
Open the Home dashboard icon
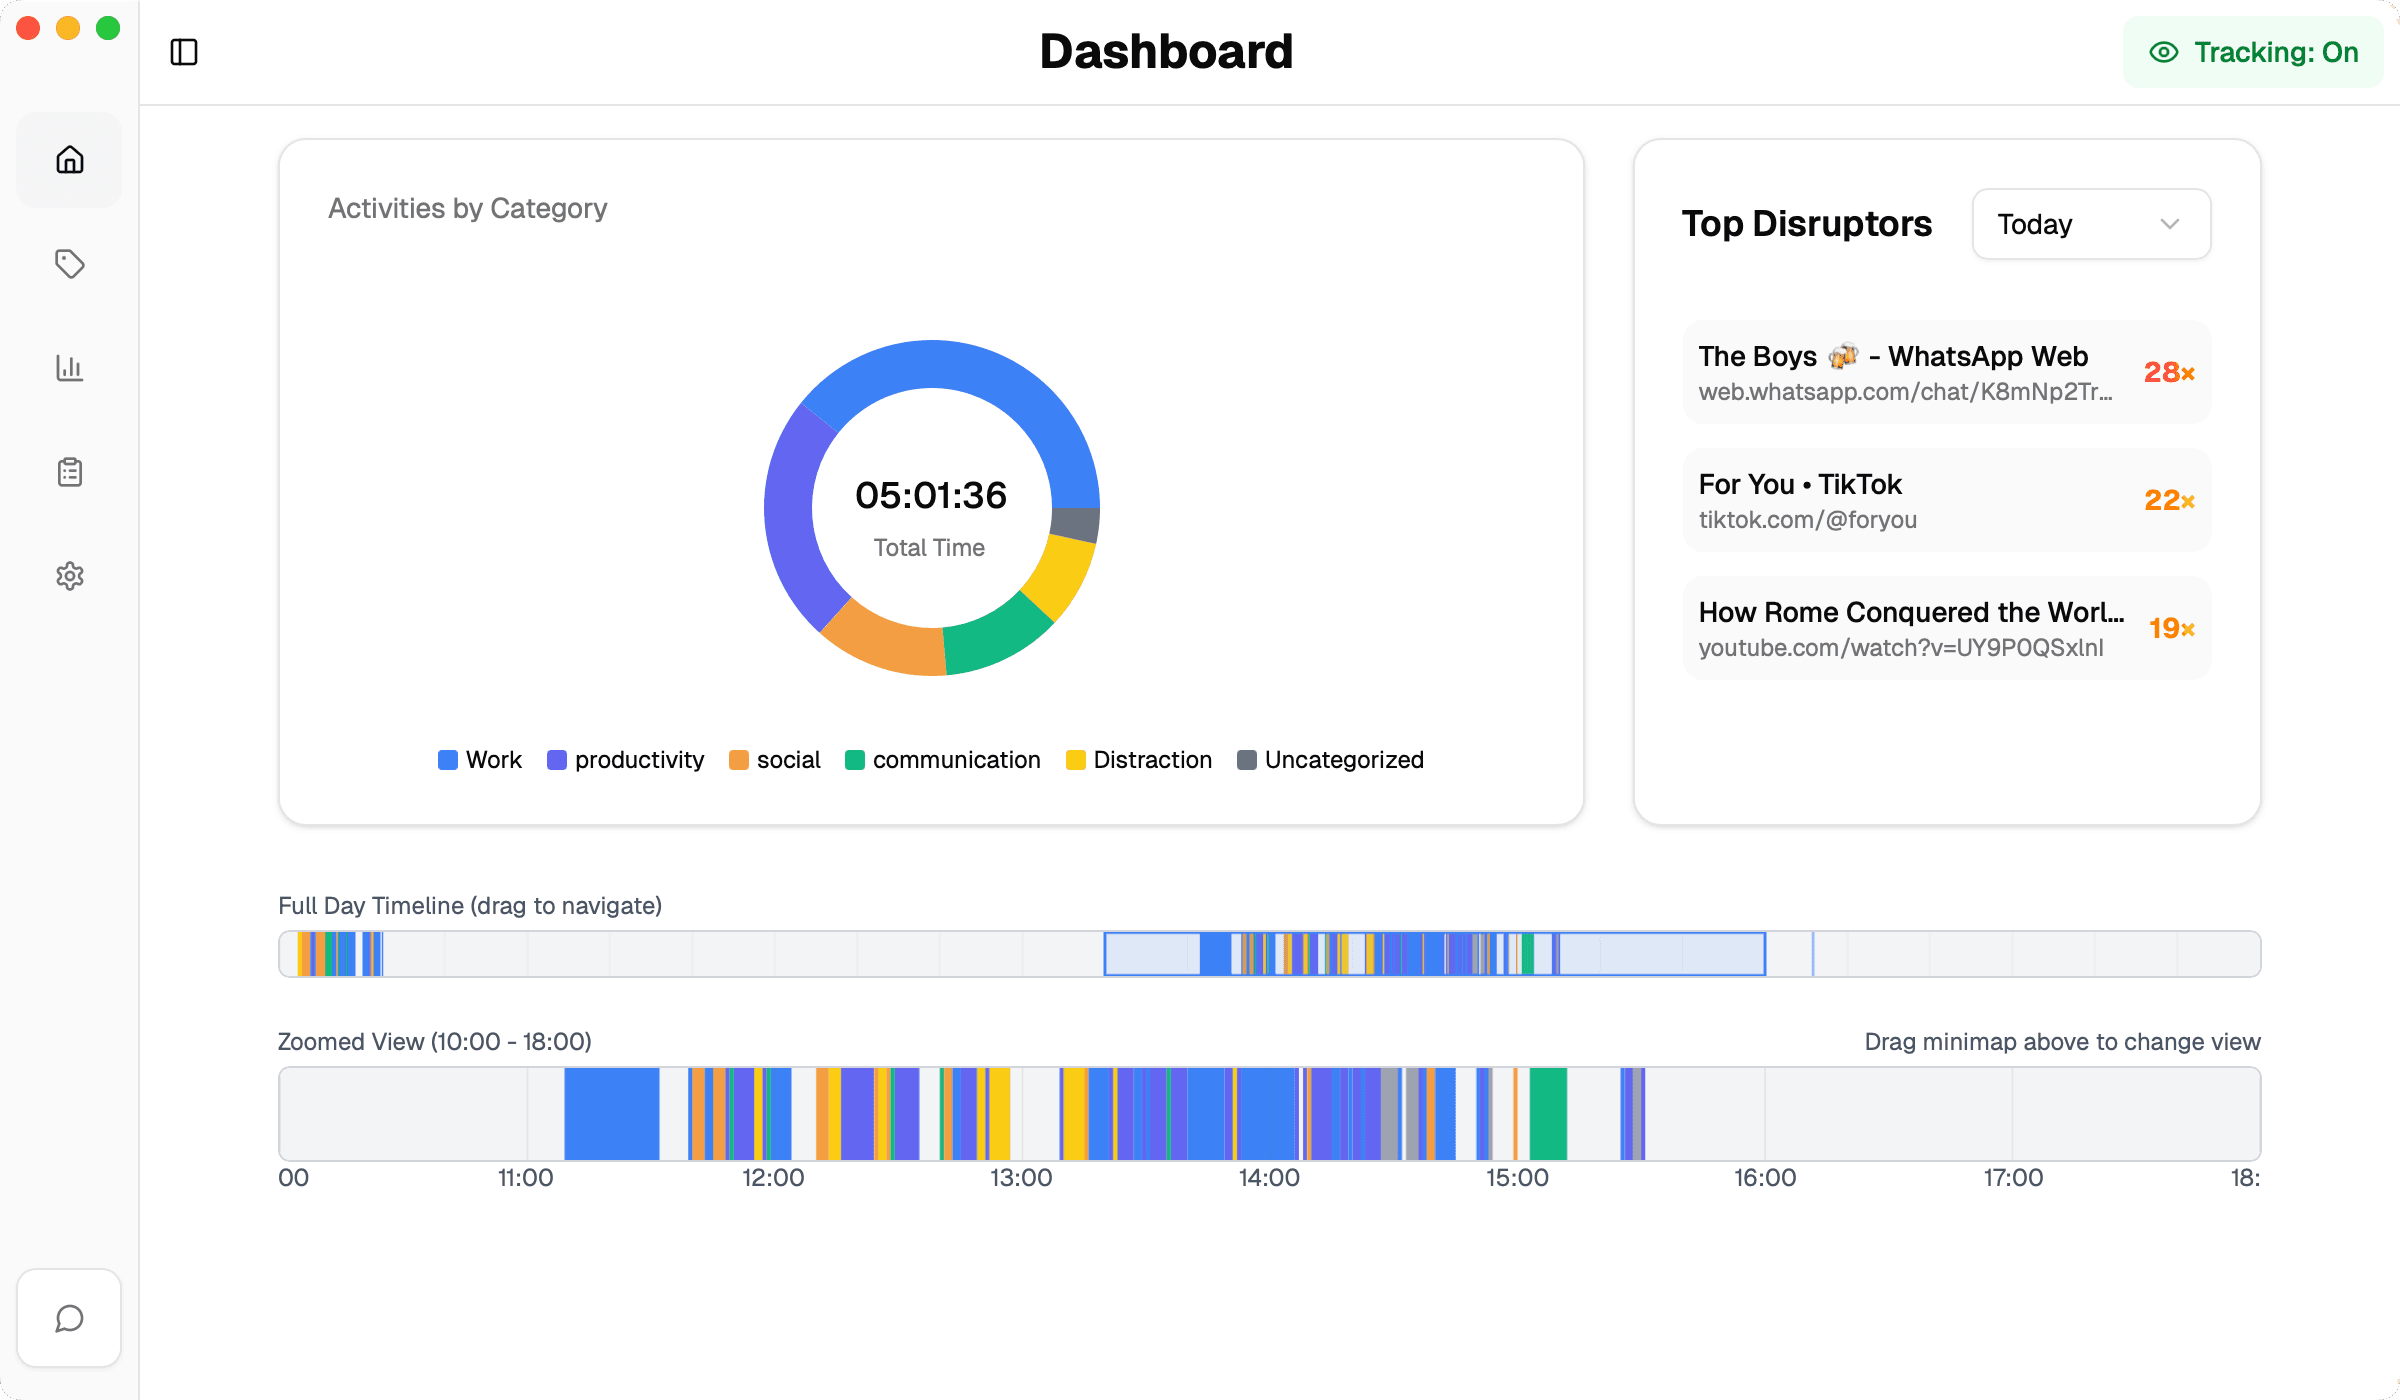[69, 159]
